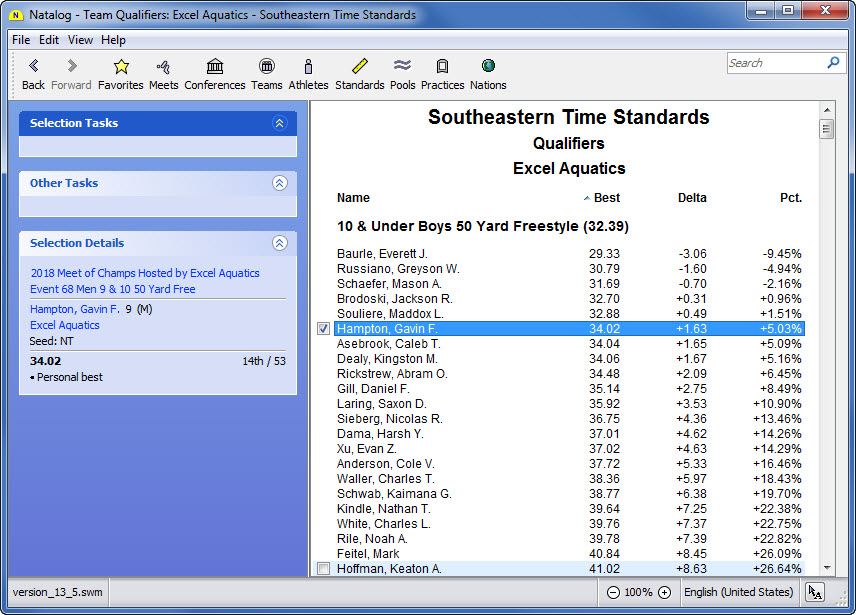
Task: Collapse the Other Tasks panel
Action: pos(279,183)
